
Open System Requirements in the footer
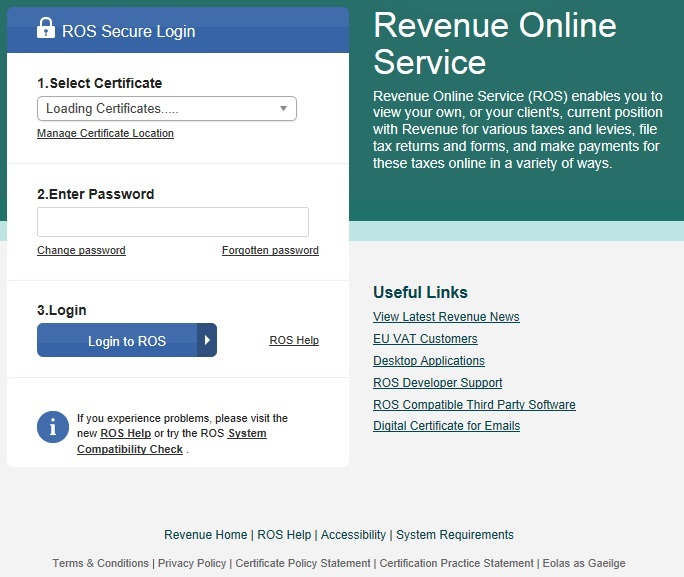point(455,535)
